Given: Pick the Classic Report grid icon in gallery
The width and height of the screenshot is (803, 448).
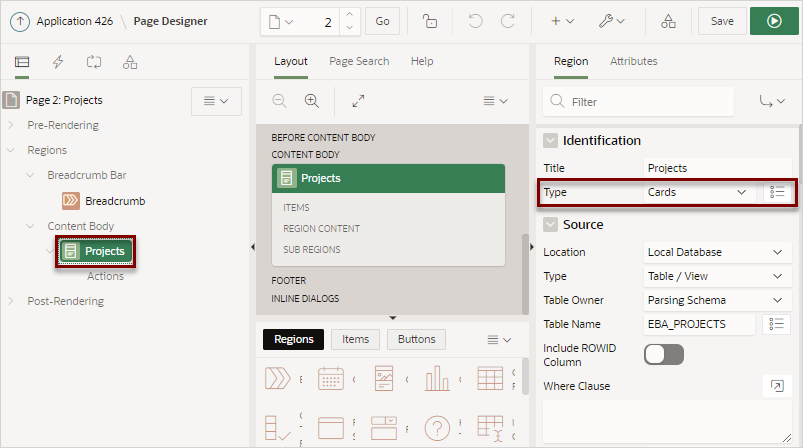Looking at the screenshot, I should pyautogui.click(x=490, y=379).
